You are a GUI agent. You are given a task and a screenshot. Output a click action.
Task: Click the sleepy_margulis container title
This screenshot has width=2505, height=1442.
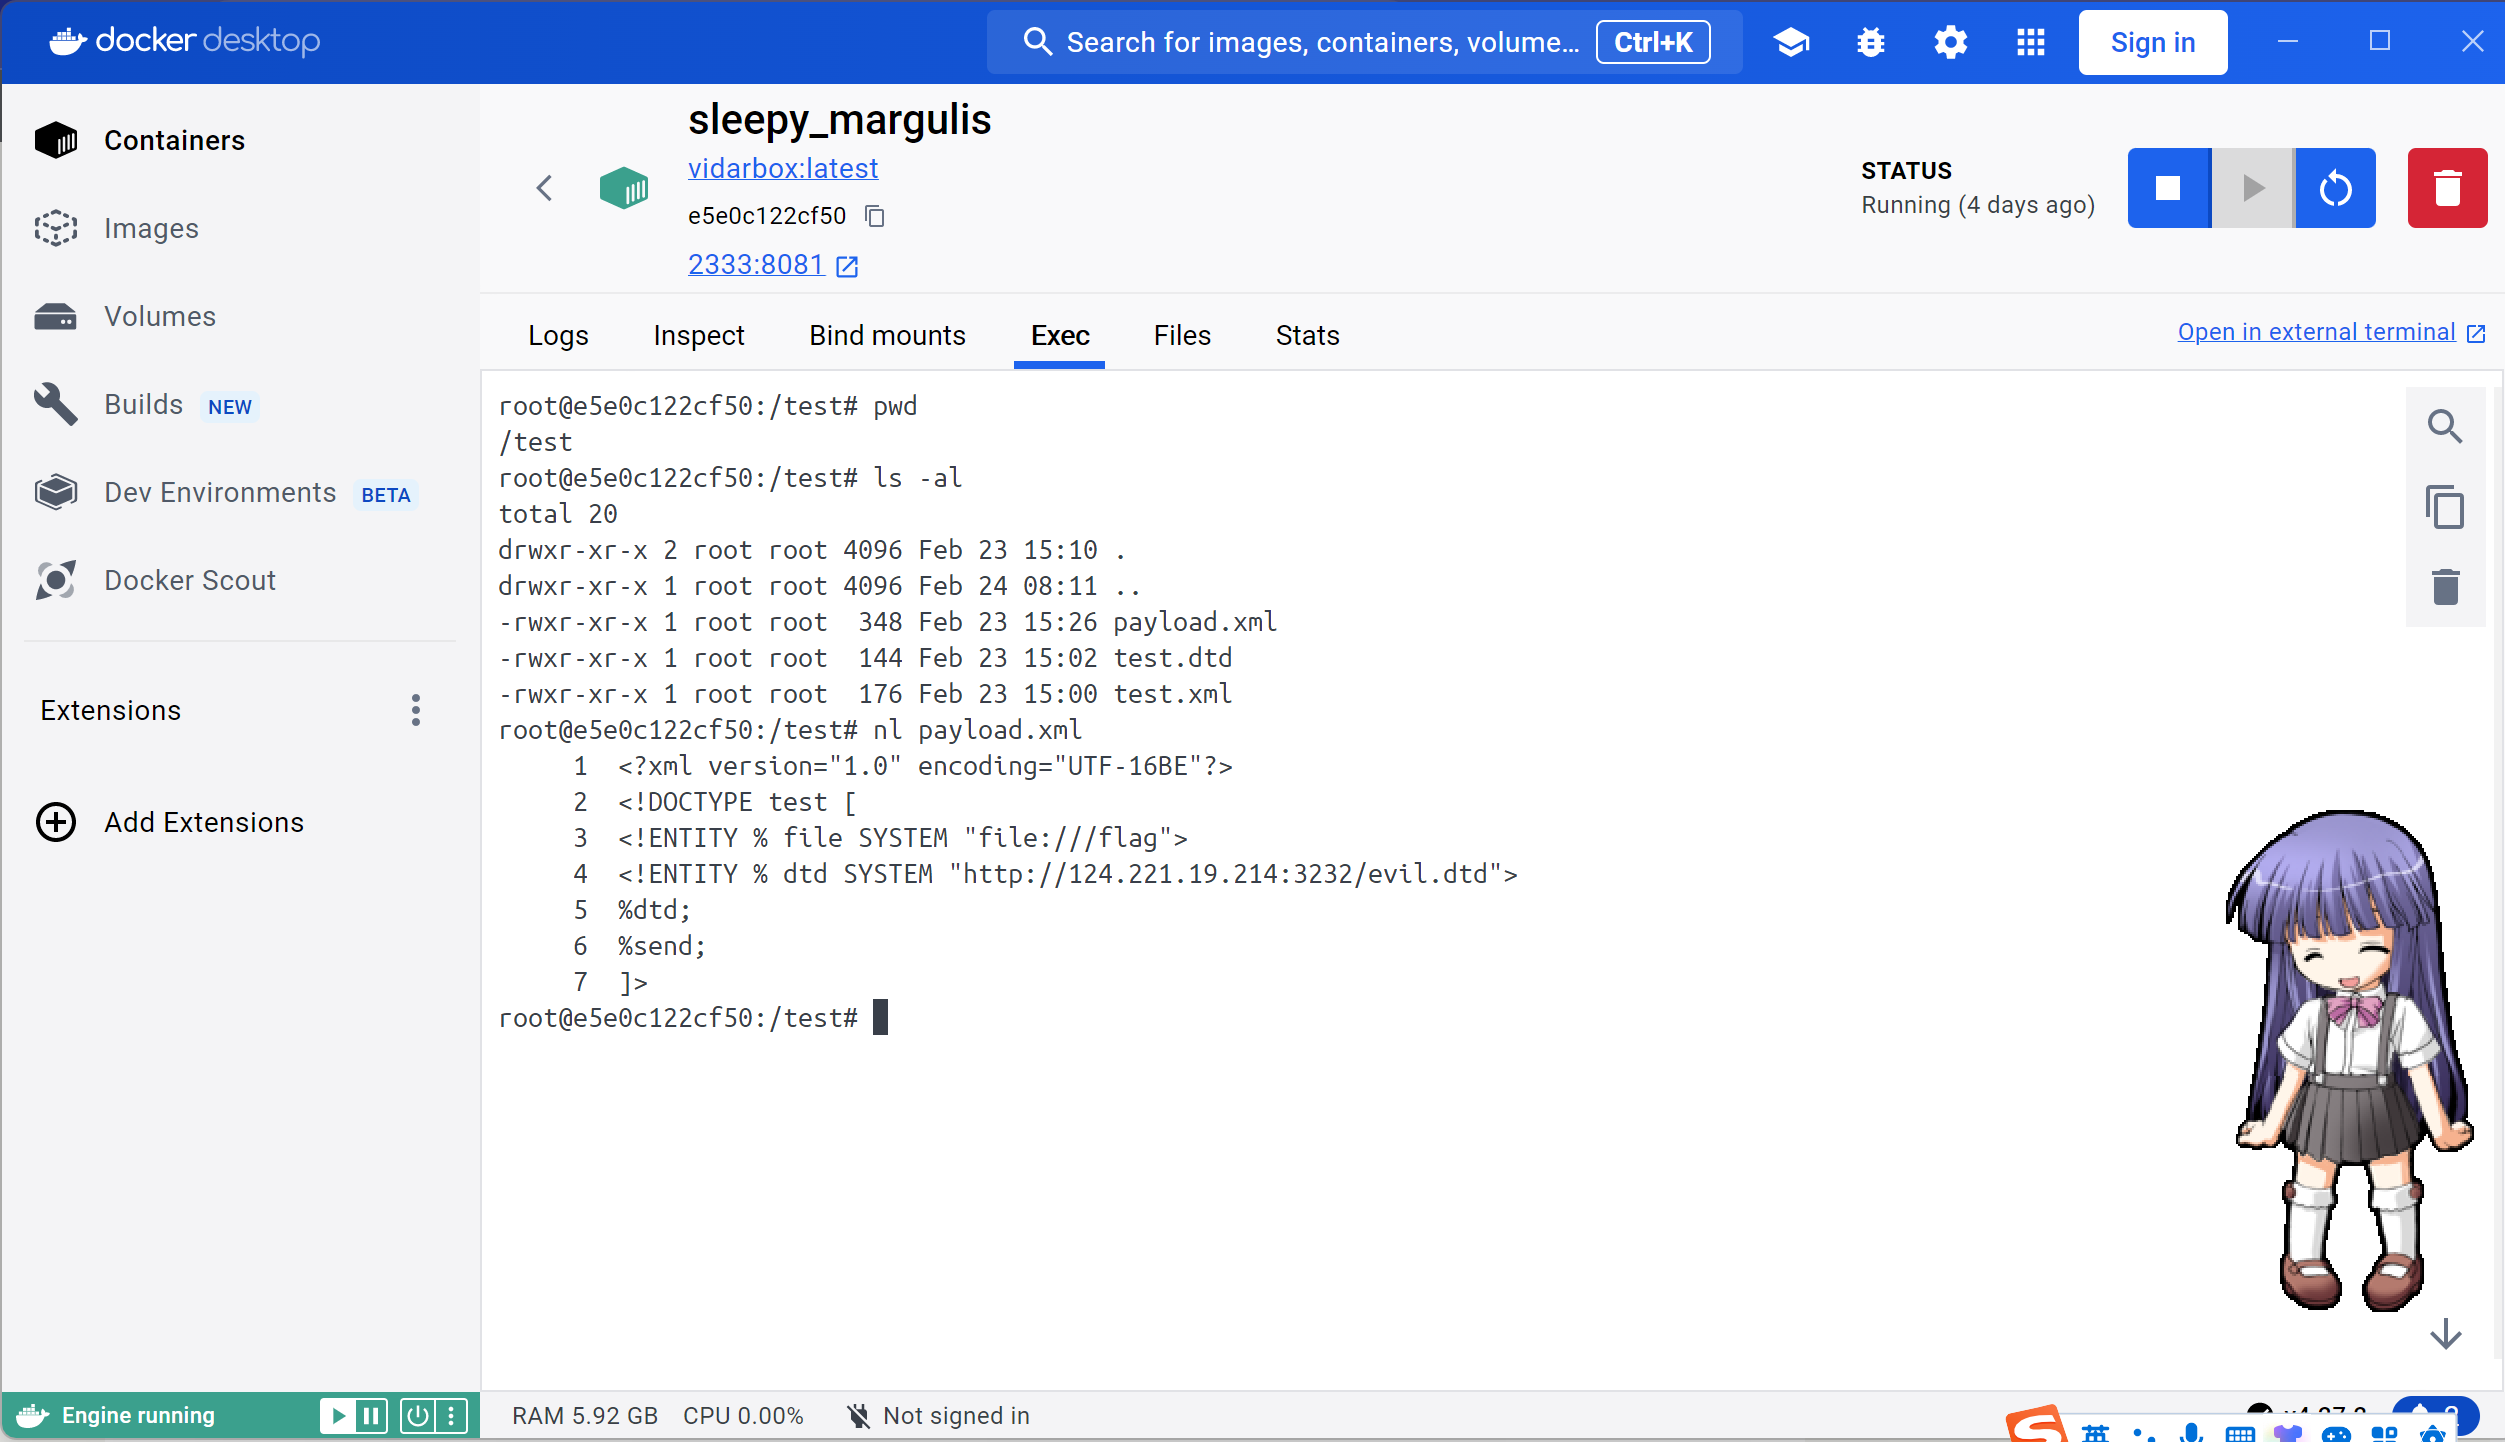(x=839, y=120)
